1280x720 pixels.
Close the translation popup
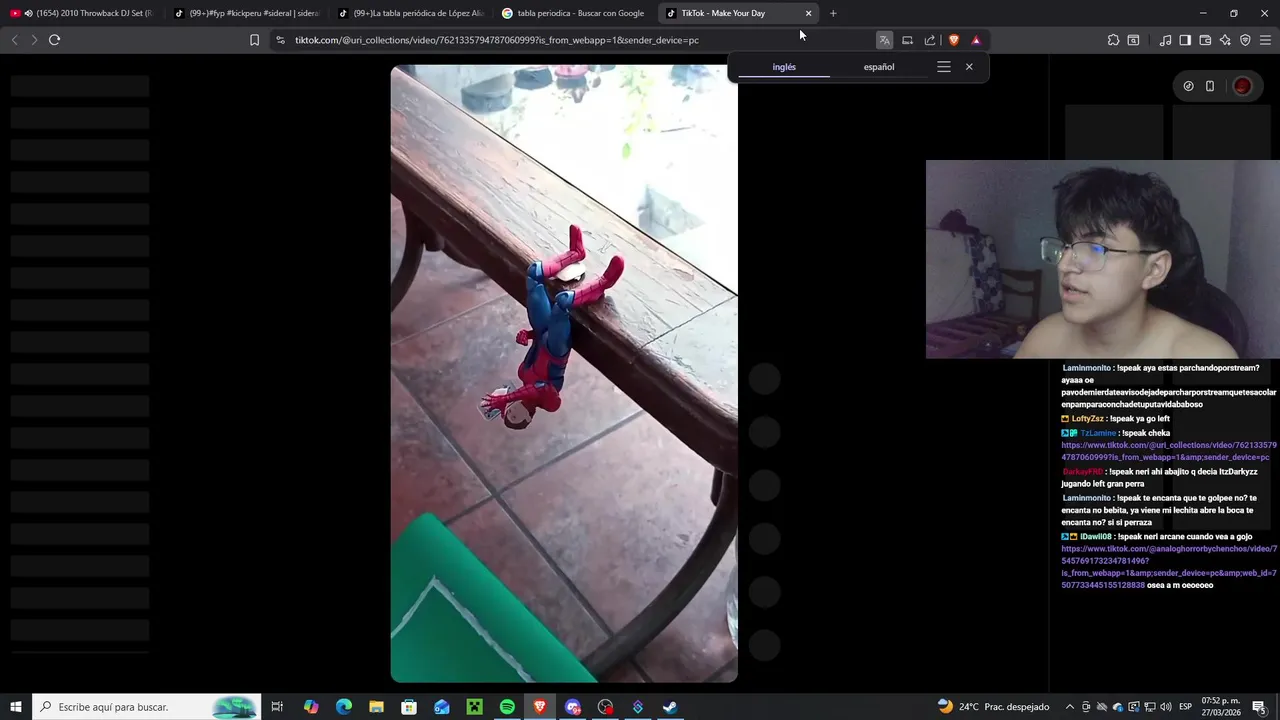pyautogui.click(x=969, y=67)
